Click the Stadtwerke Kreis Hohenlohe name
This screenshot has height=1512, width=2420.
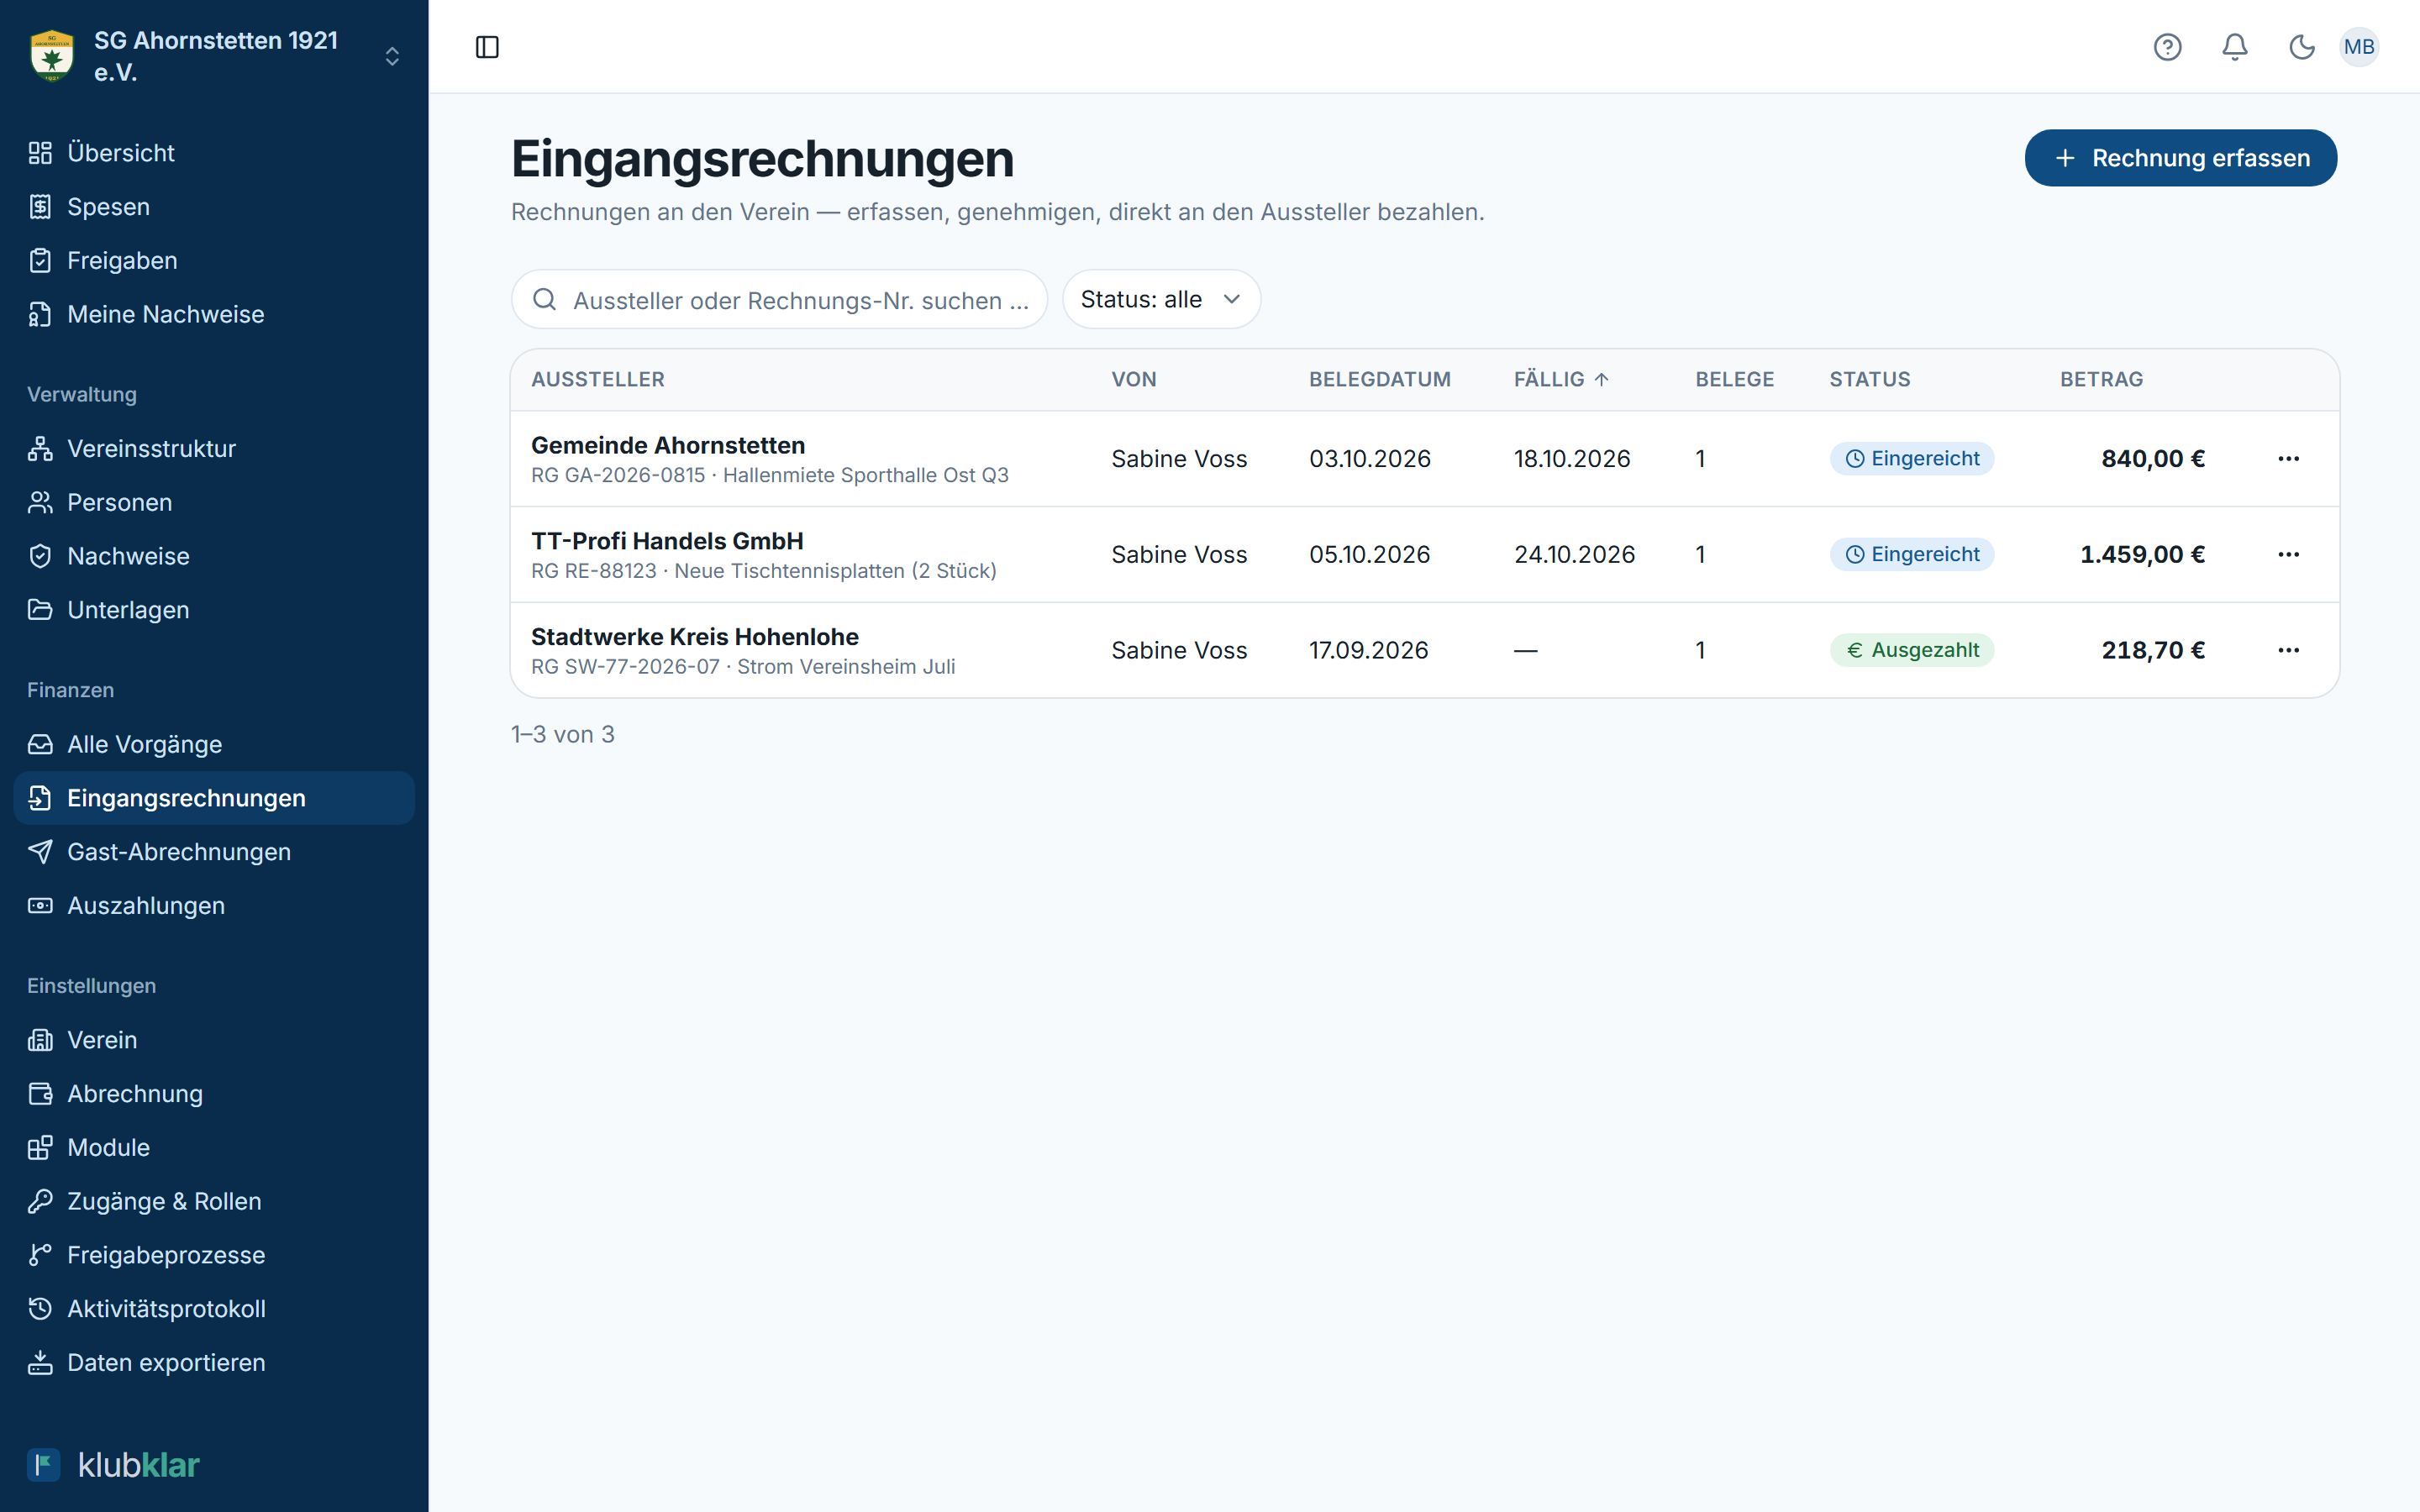(x=694, y=637)
